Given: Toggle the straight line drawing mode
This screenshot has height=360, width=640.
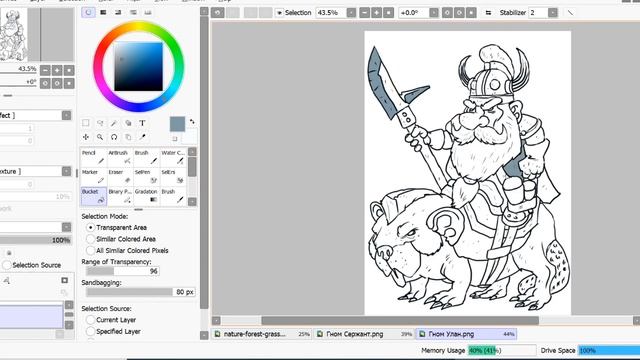Looking at the screenshot, I should pyautogui.click(x=570, y=13).
